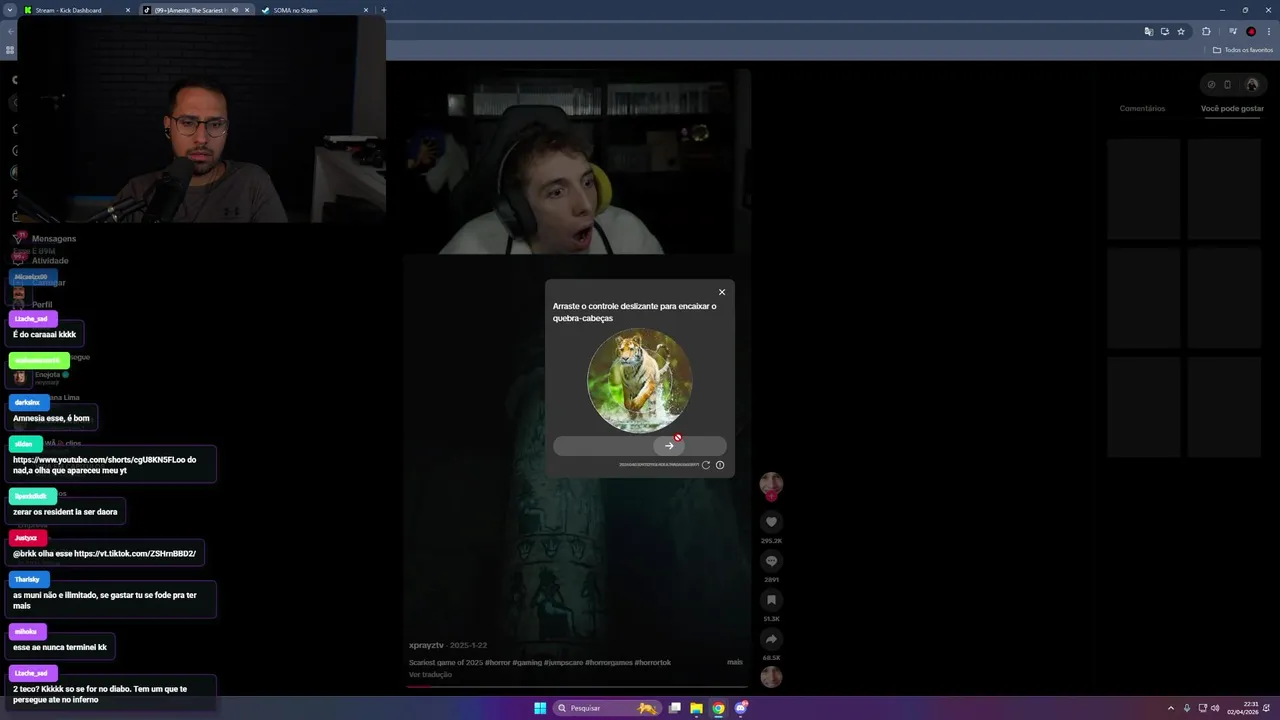Screen dimensions: 1280x720
Task: Open Chrome from the taskbar
Action: point(718,708)
